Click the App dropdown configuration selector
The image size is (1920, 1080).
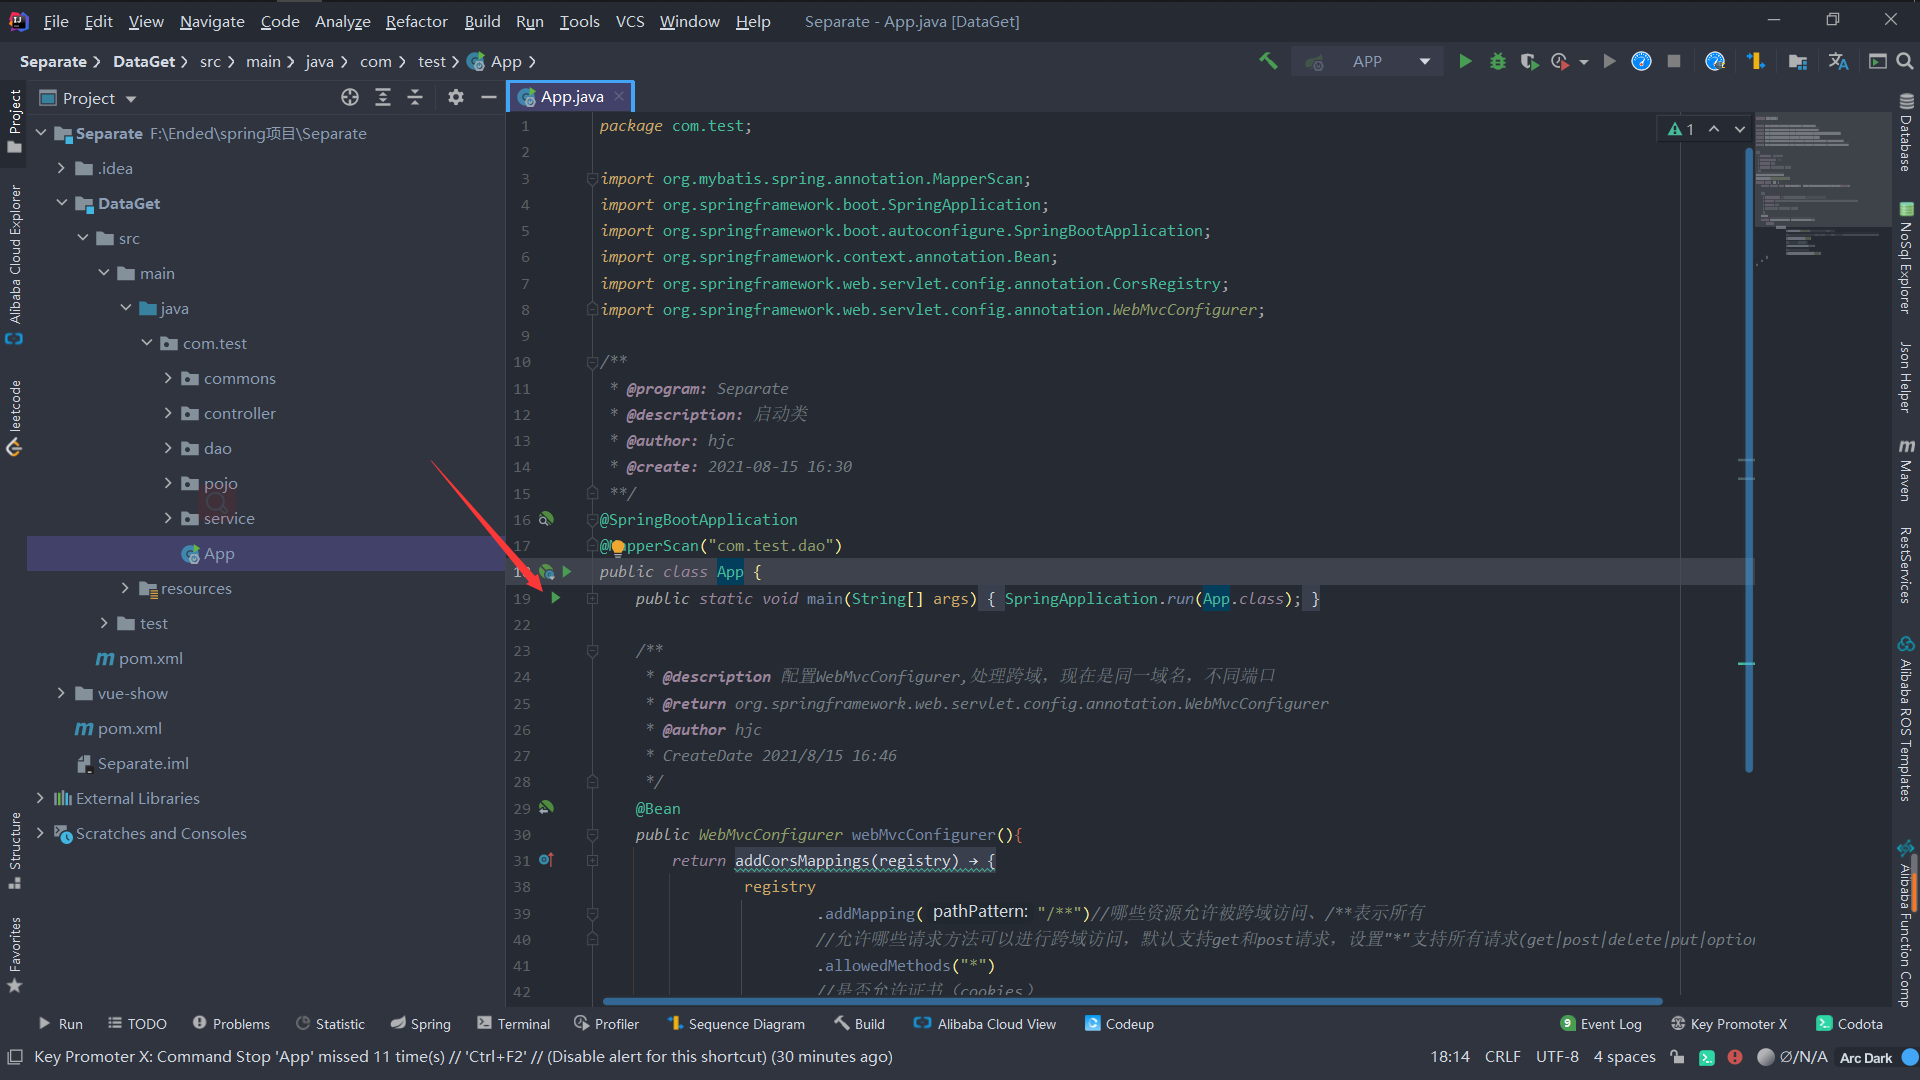1390,61
